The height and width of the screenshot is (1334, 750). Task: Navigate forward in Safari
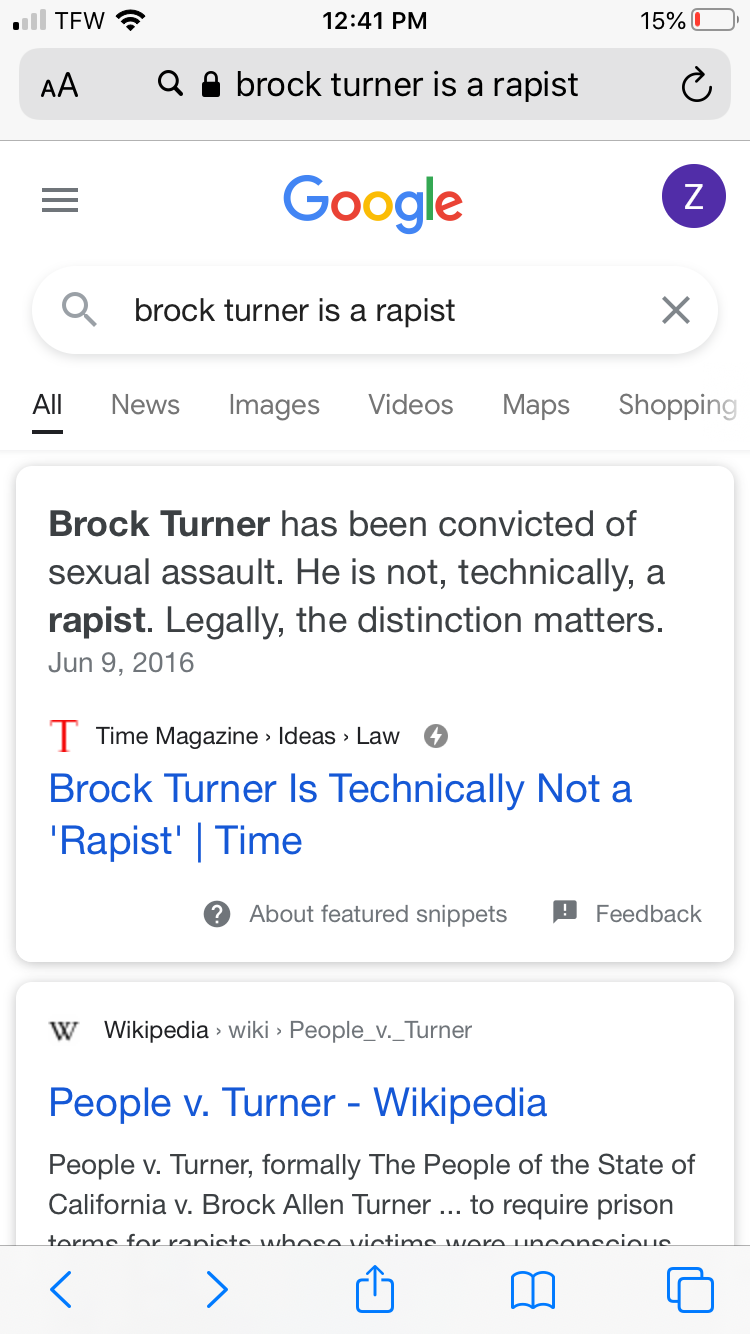click(x=217, y=1290)
